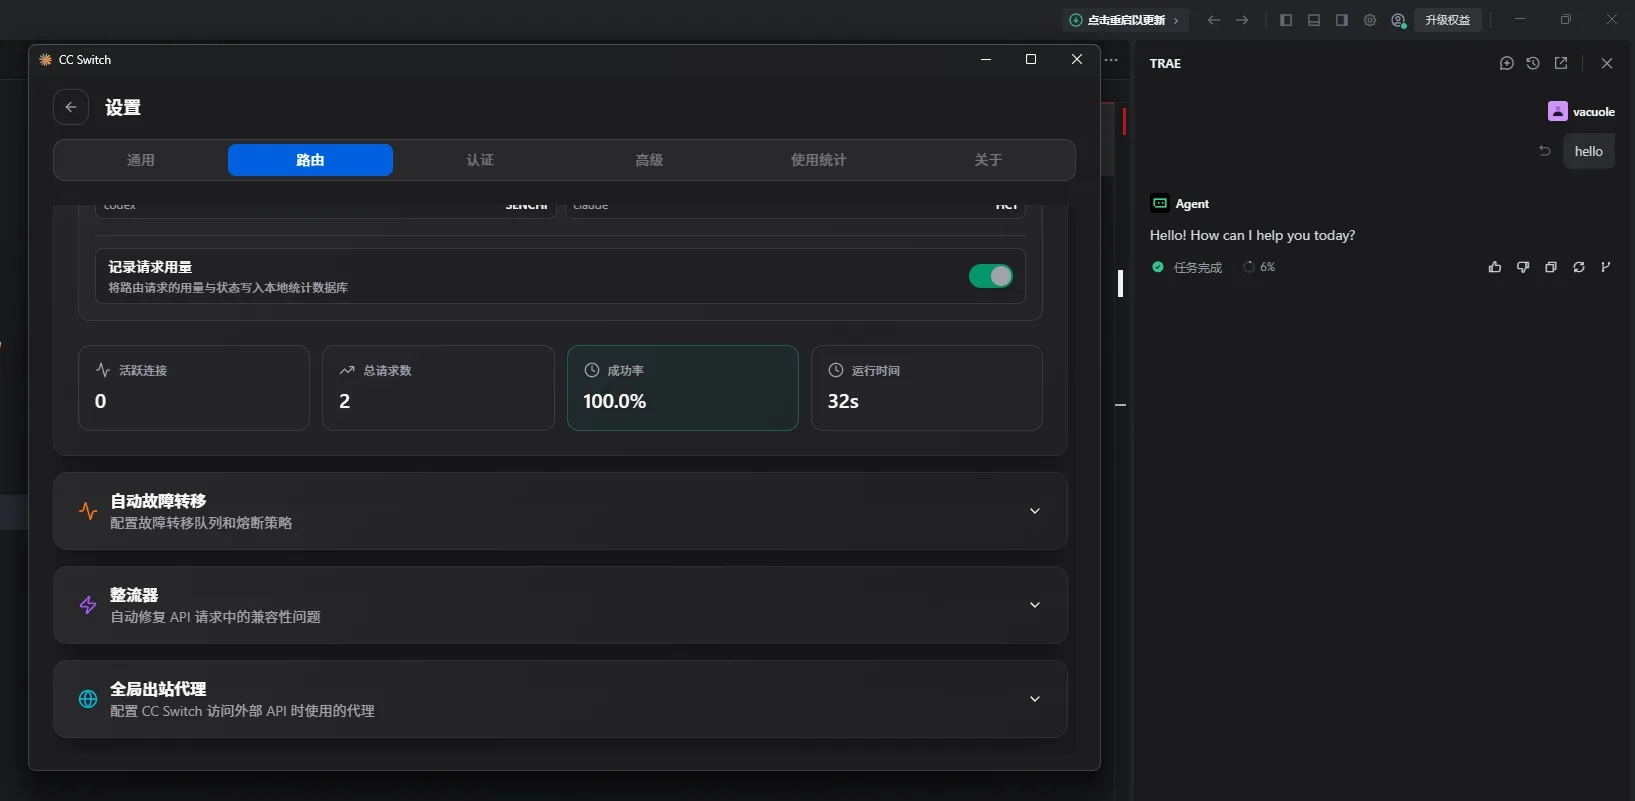
Task: Toggle the bottom panel layout icon
Action: [x=1314, y=20]
